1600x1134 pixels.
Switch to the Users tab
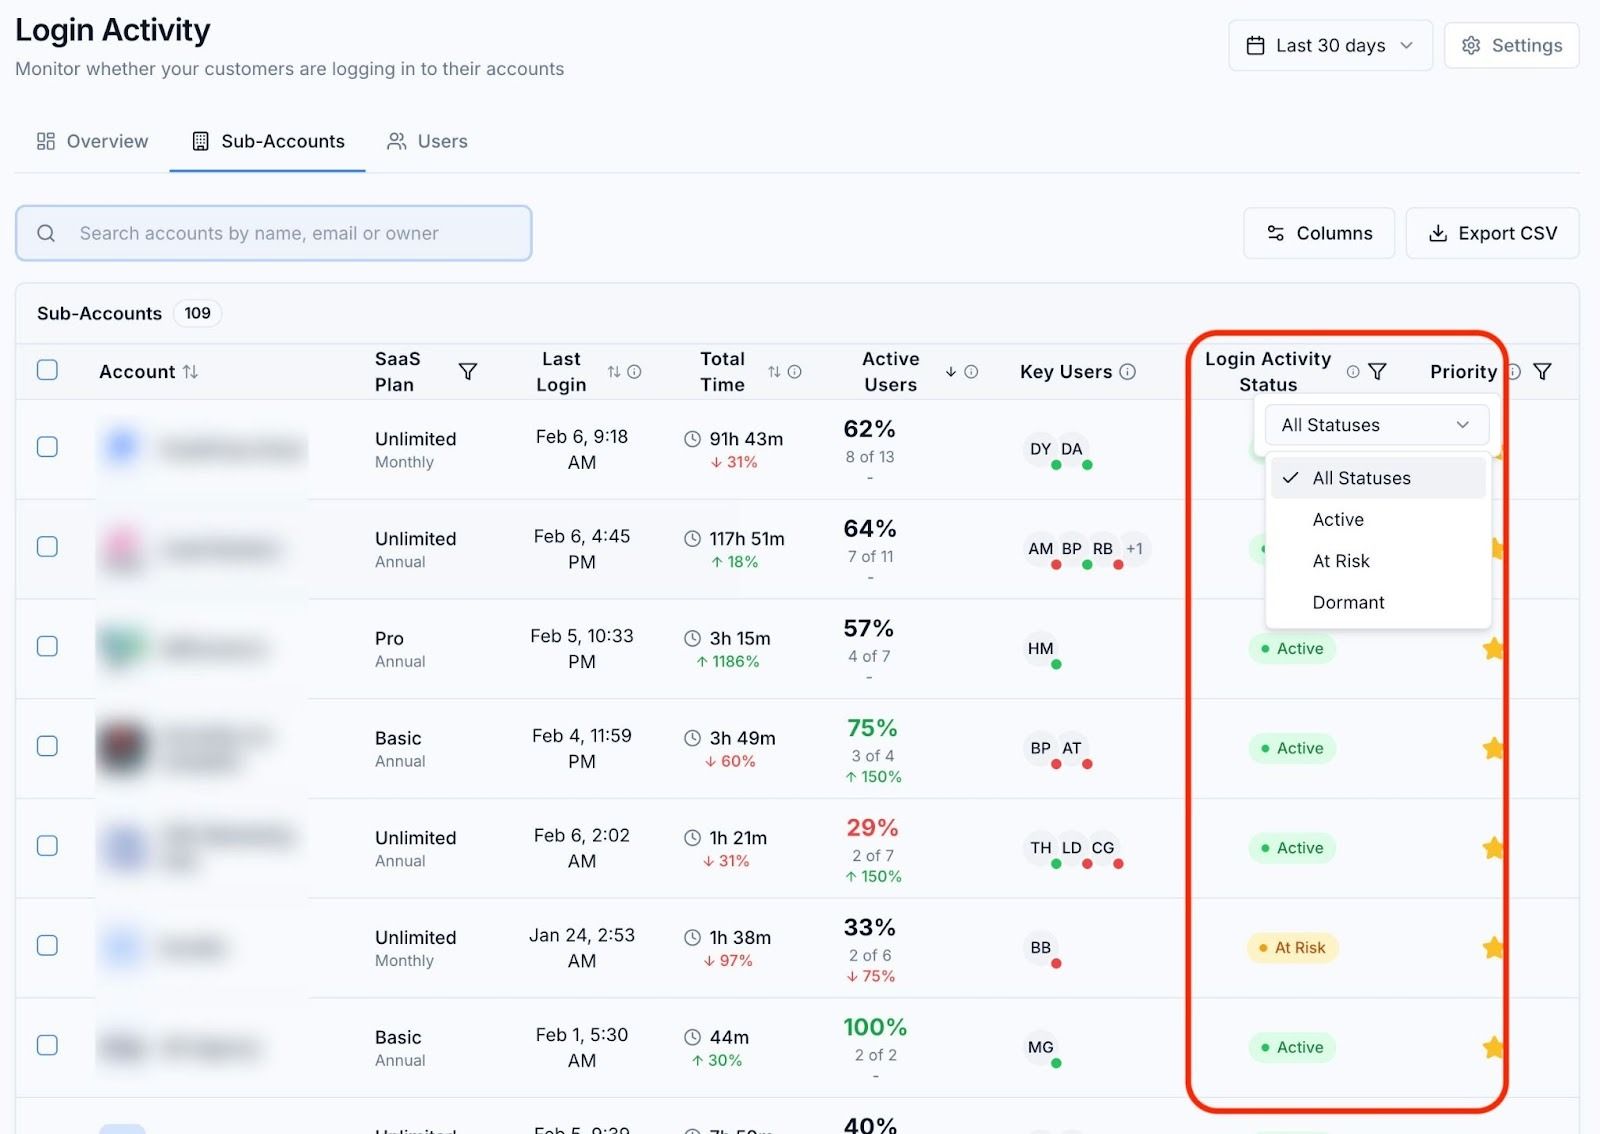[x=427, y=142]
